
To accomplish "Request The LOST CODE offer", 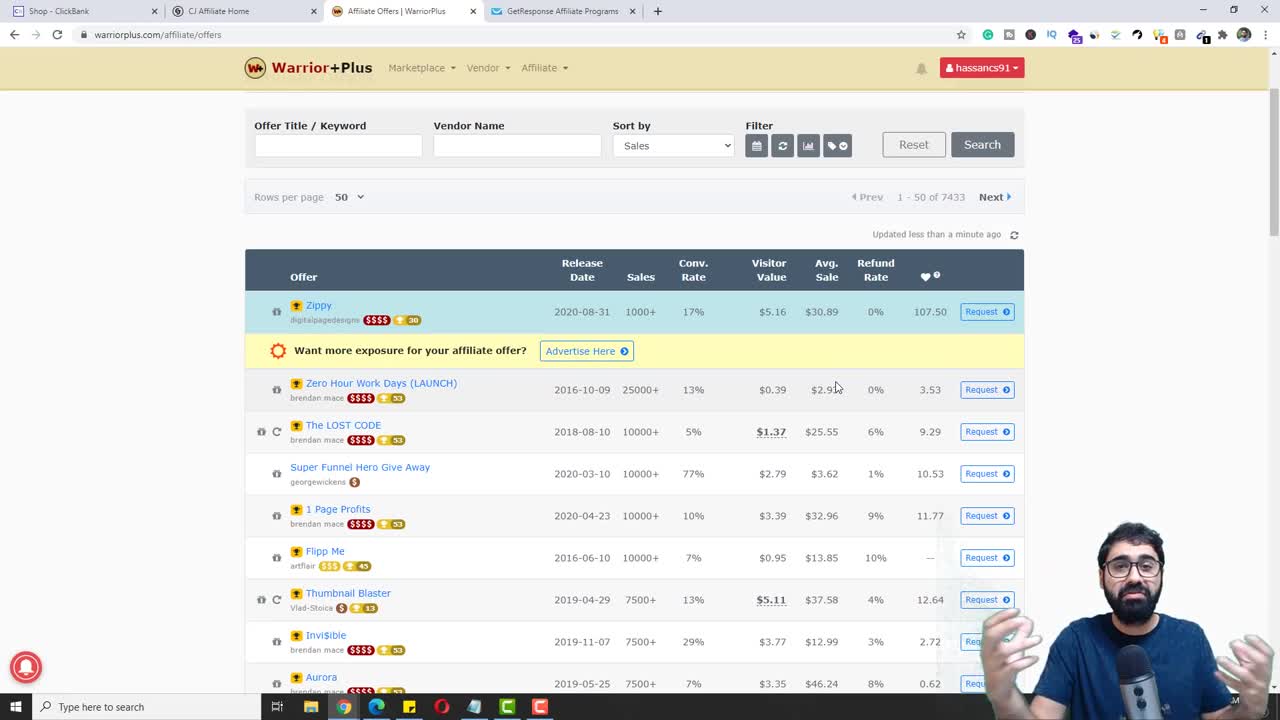I will click(x=987, y=432).
